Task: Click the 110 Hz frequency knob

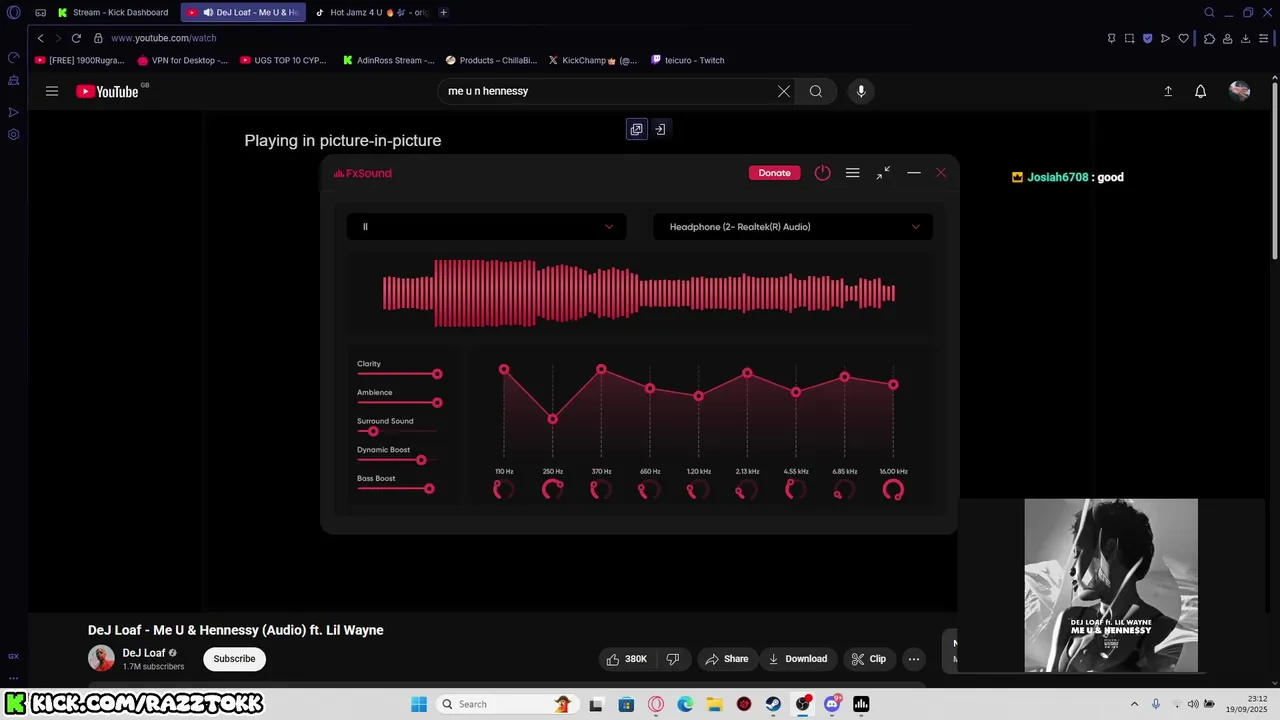Action: [x=504, y=489]
